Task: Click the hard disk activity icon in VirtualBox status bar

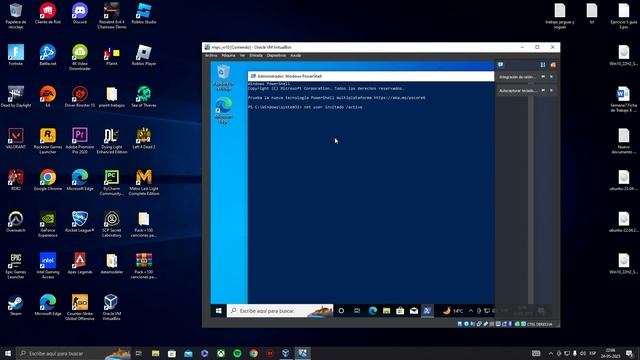Action: point(460,324)
